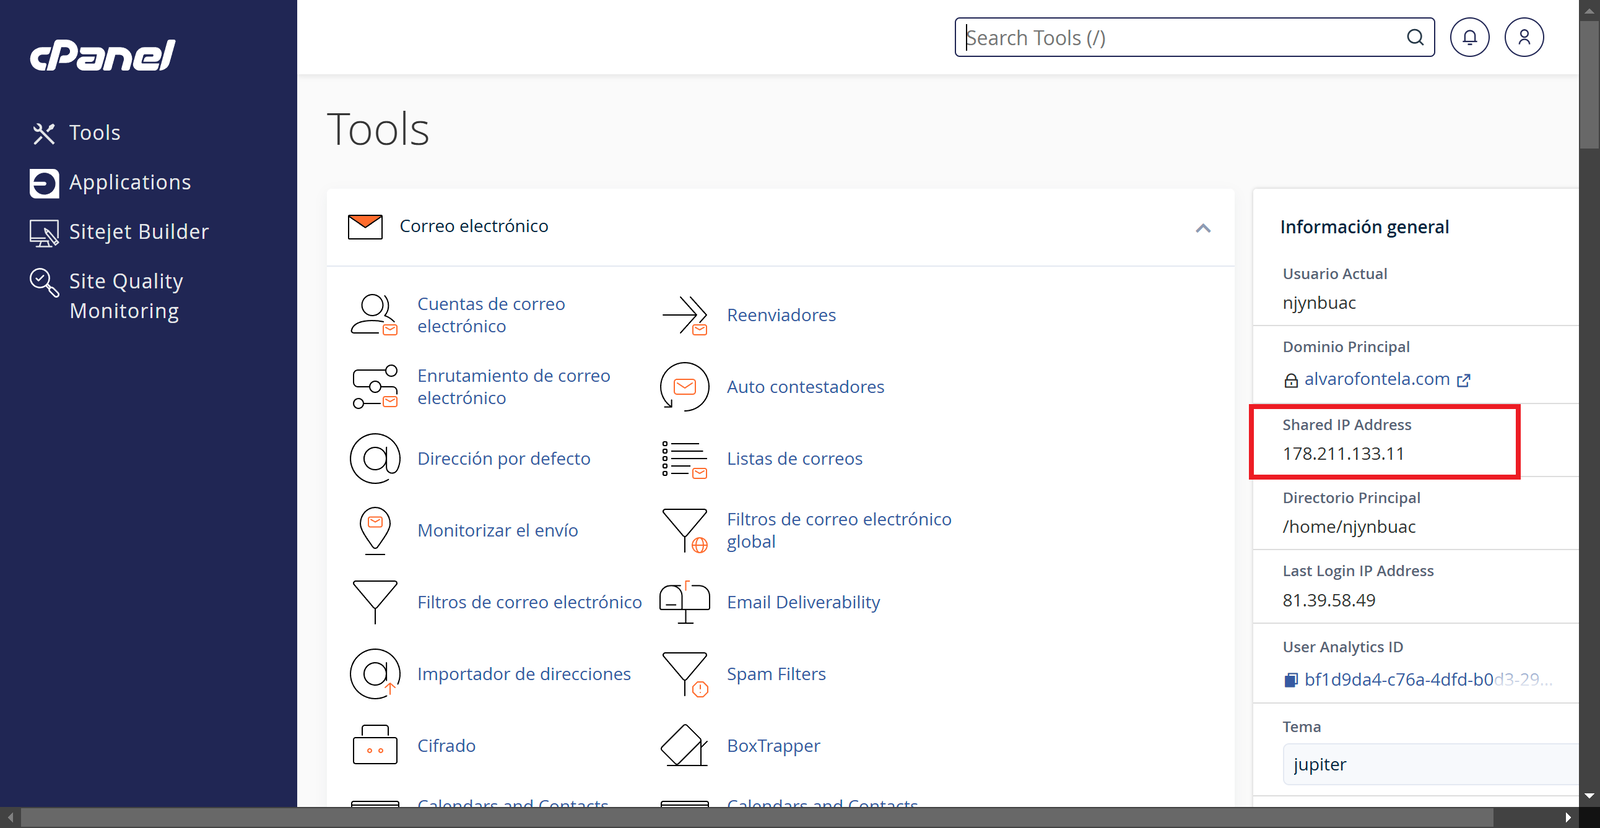Open notifications bell icon

pos(1470,38)
